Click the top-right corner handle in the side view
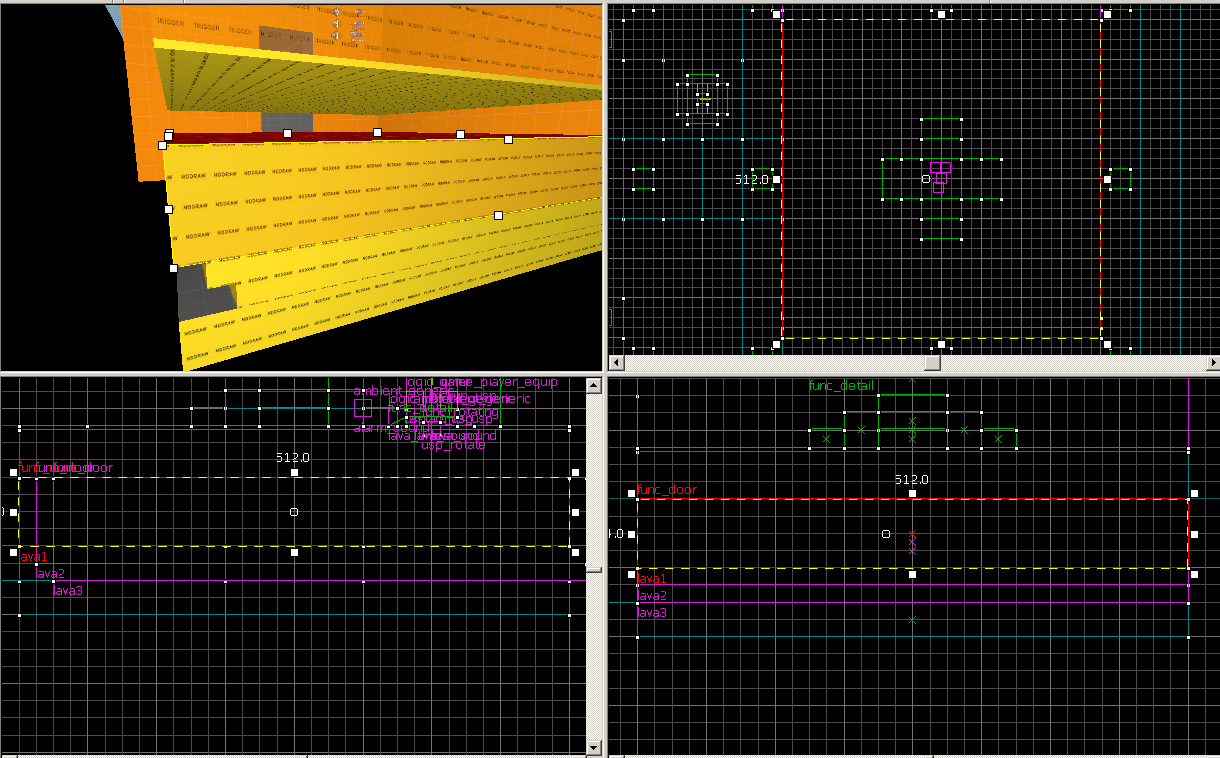This screenshot has height=758, width=1220. pyautogui.click(x=1193, y=494)
